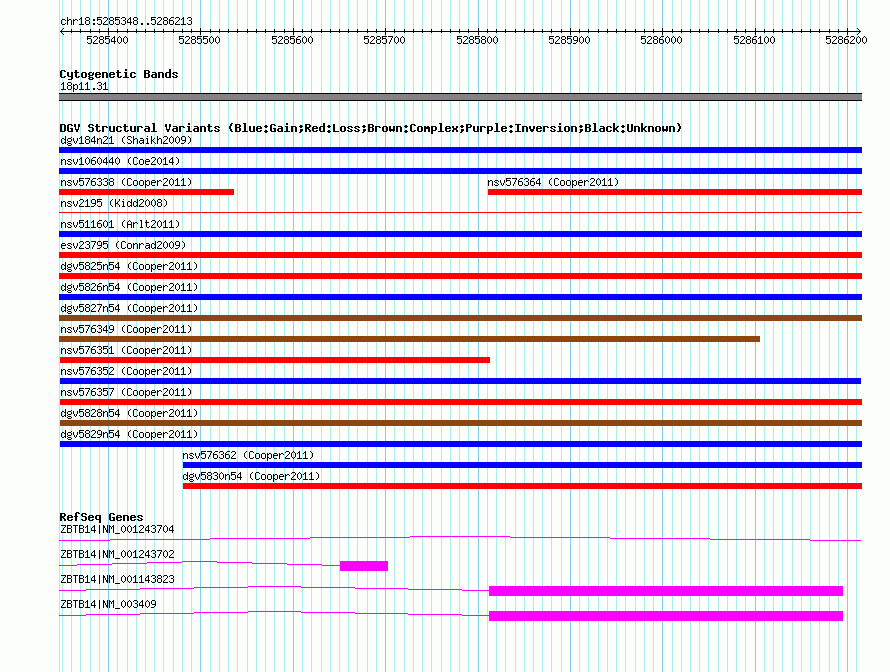Select the dgv5827n54 brown complex bar
The height and width of the screenshot is (672, 890).
[x=460, y=318]
